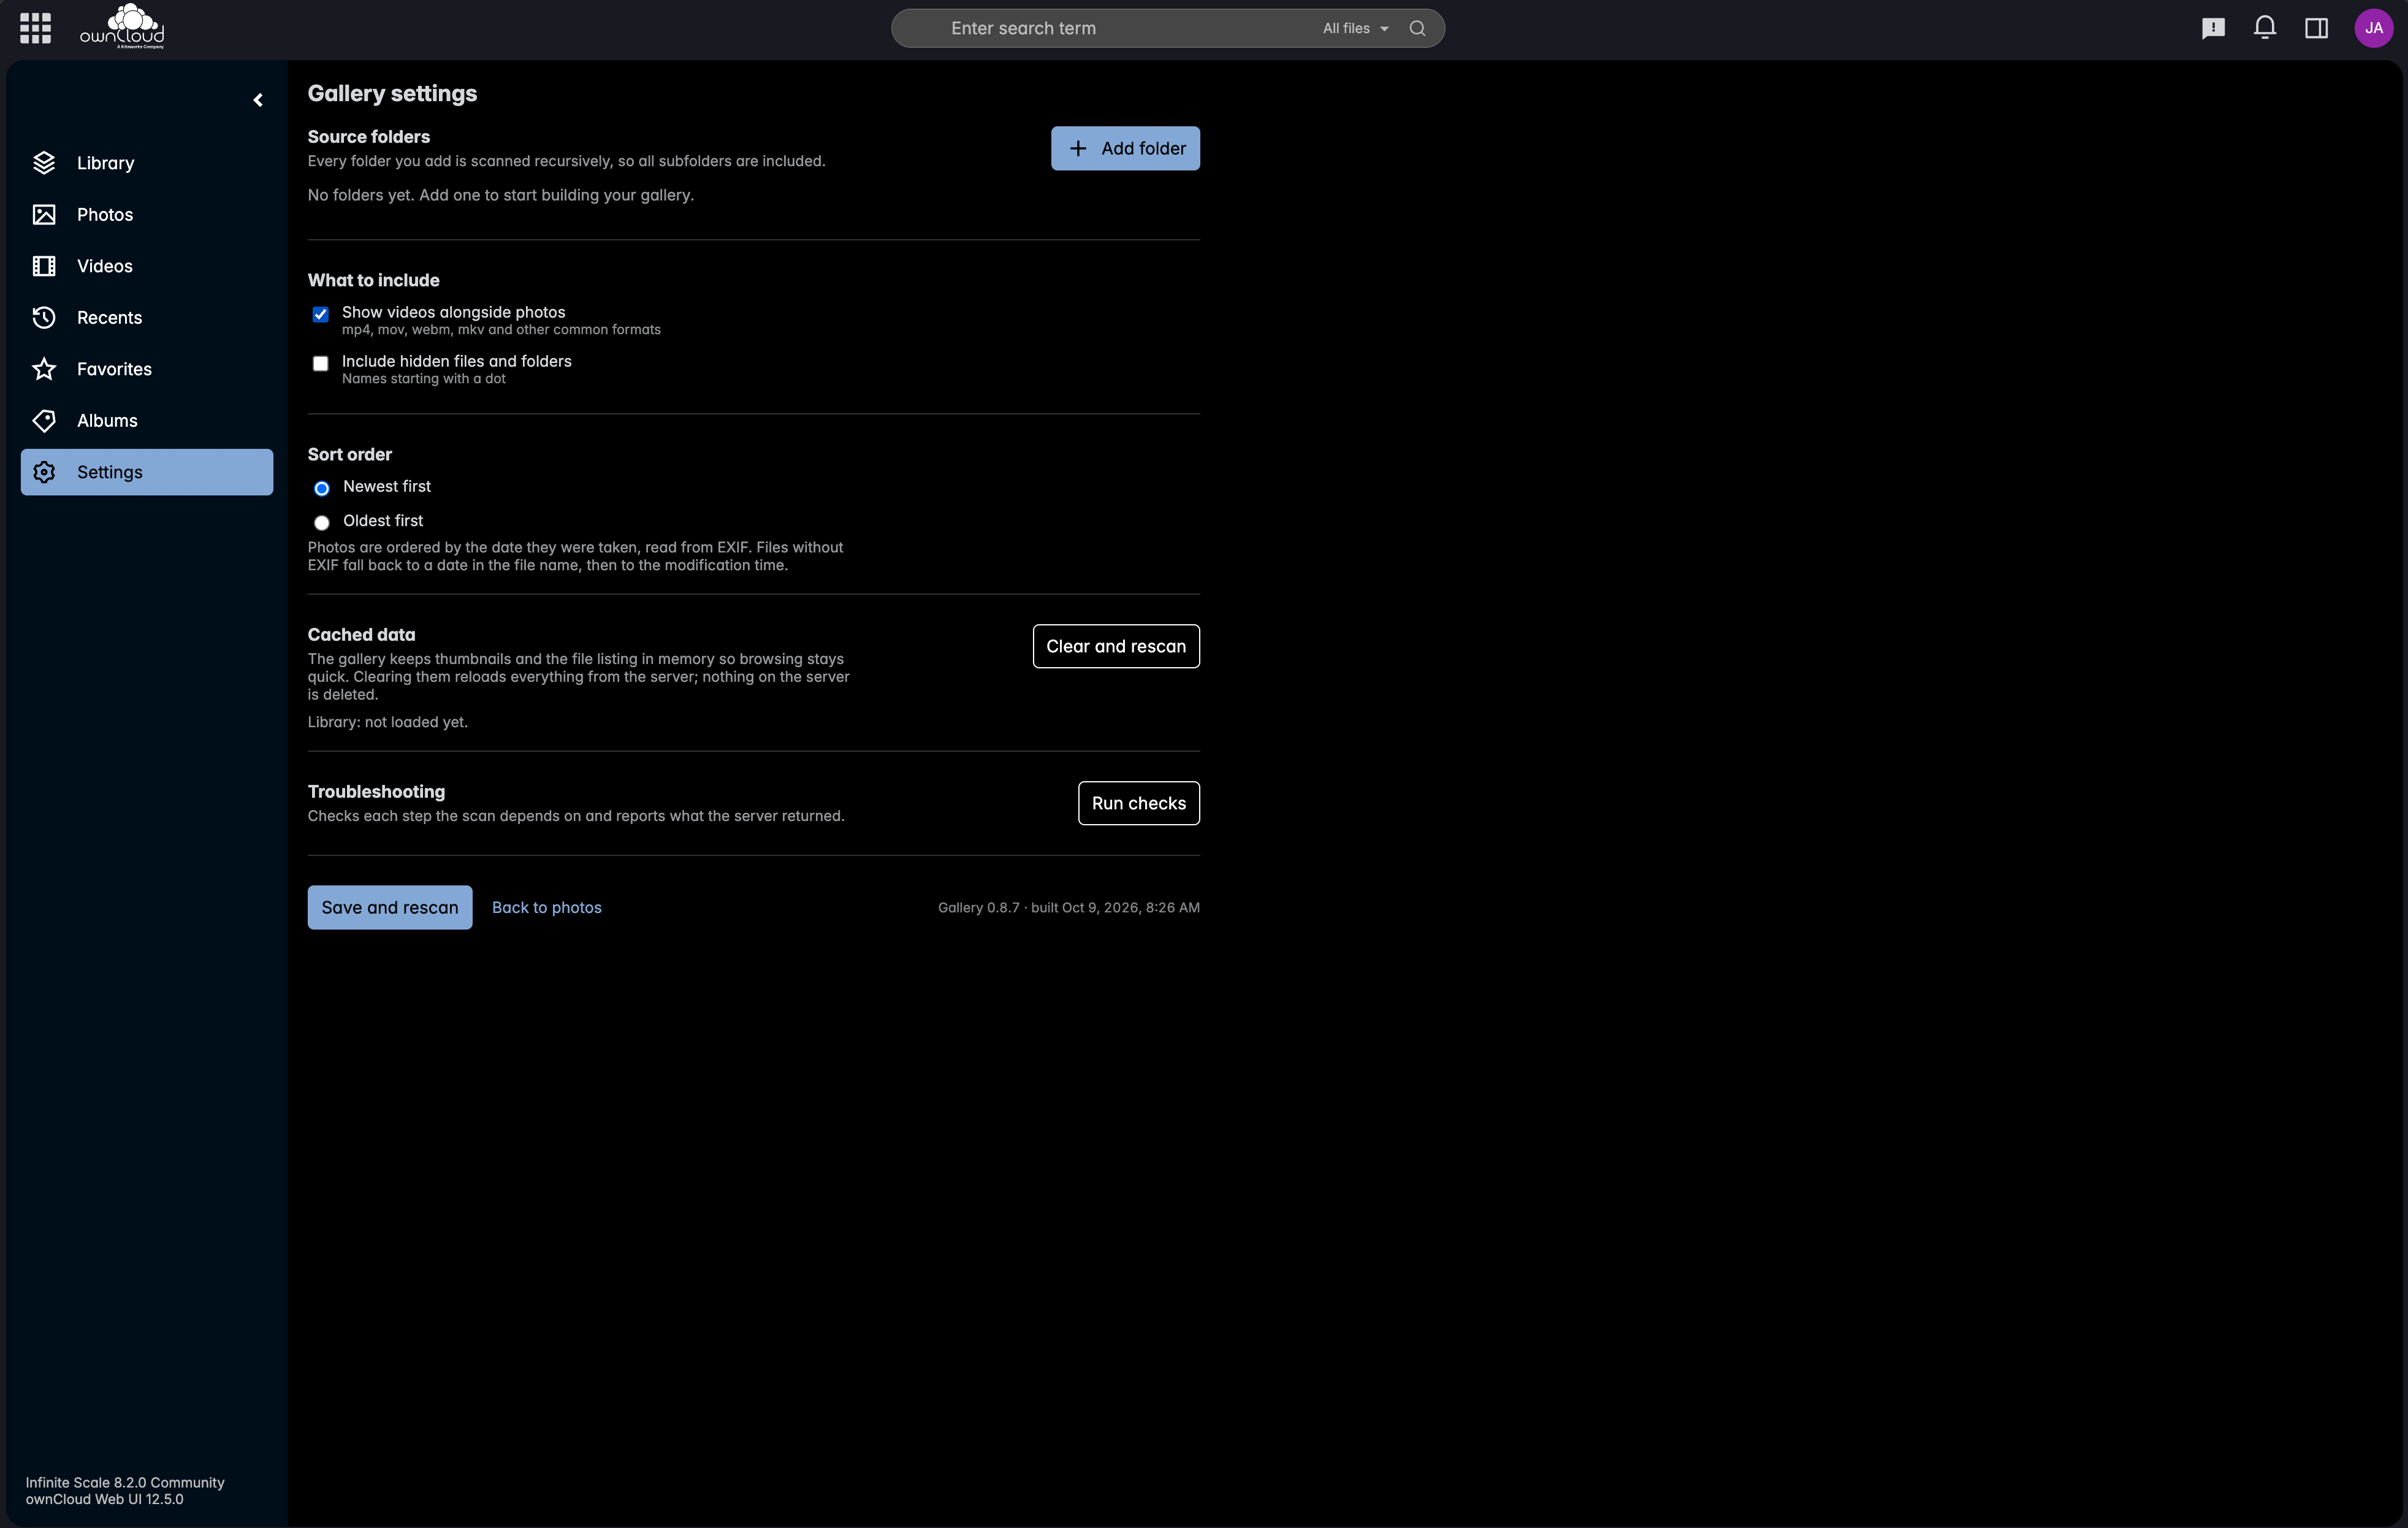
Task: Click Clear and rescan
Action: point(1116,646)
